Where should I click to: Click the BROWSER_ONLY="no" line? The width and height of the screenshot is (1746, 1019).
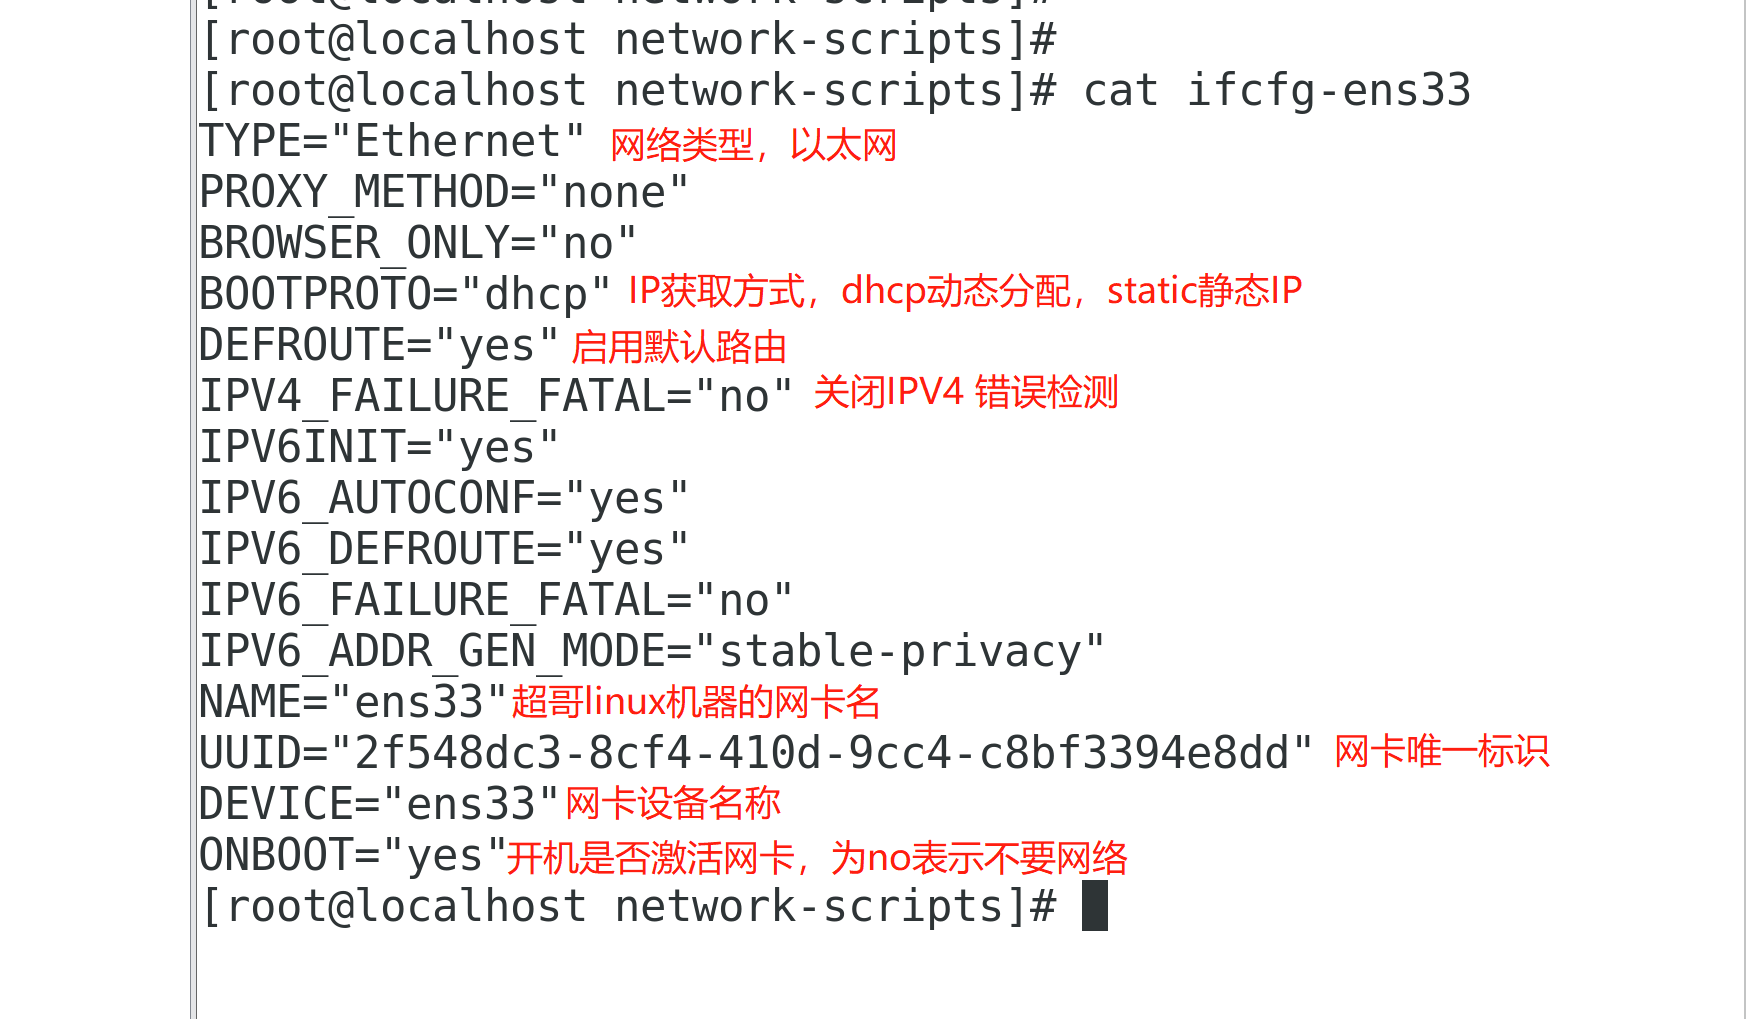click(418, 244)
